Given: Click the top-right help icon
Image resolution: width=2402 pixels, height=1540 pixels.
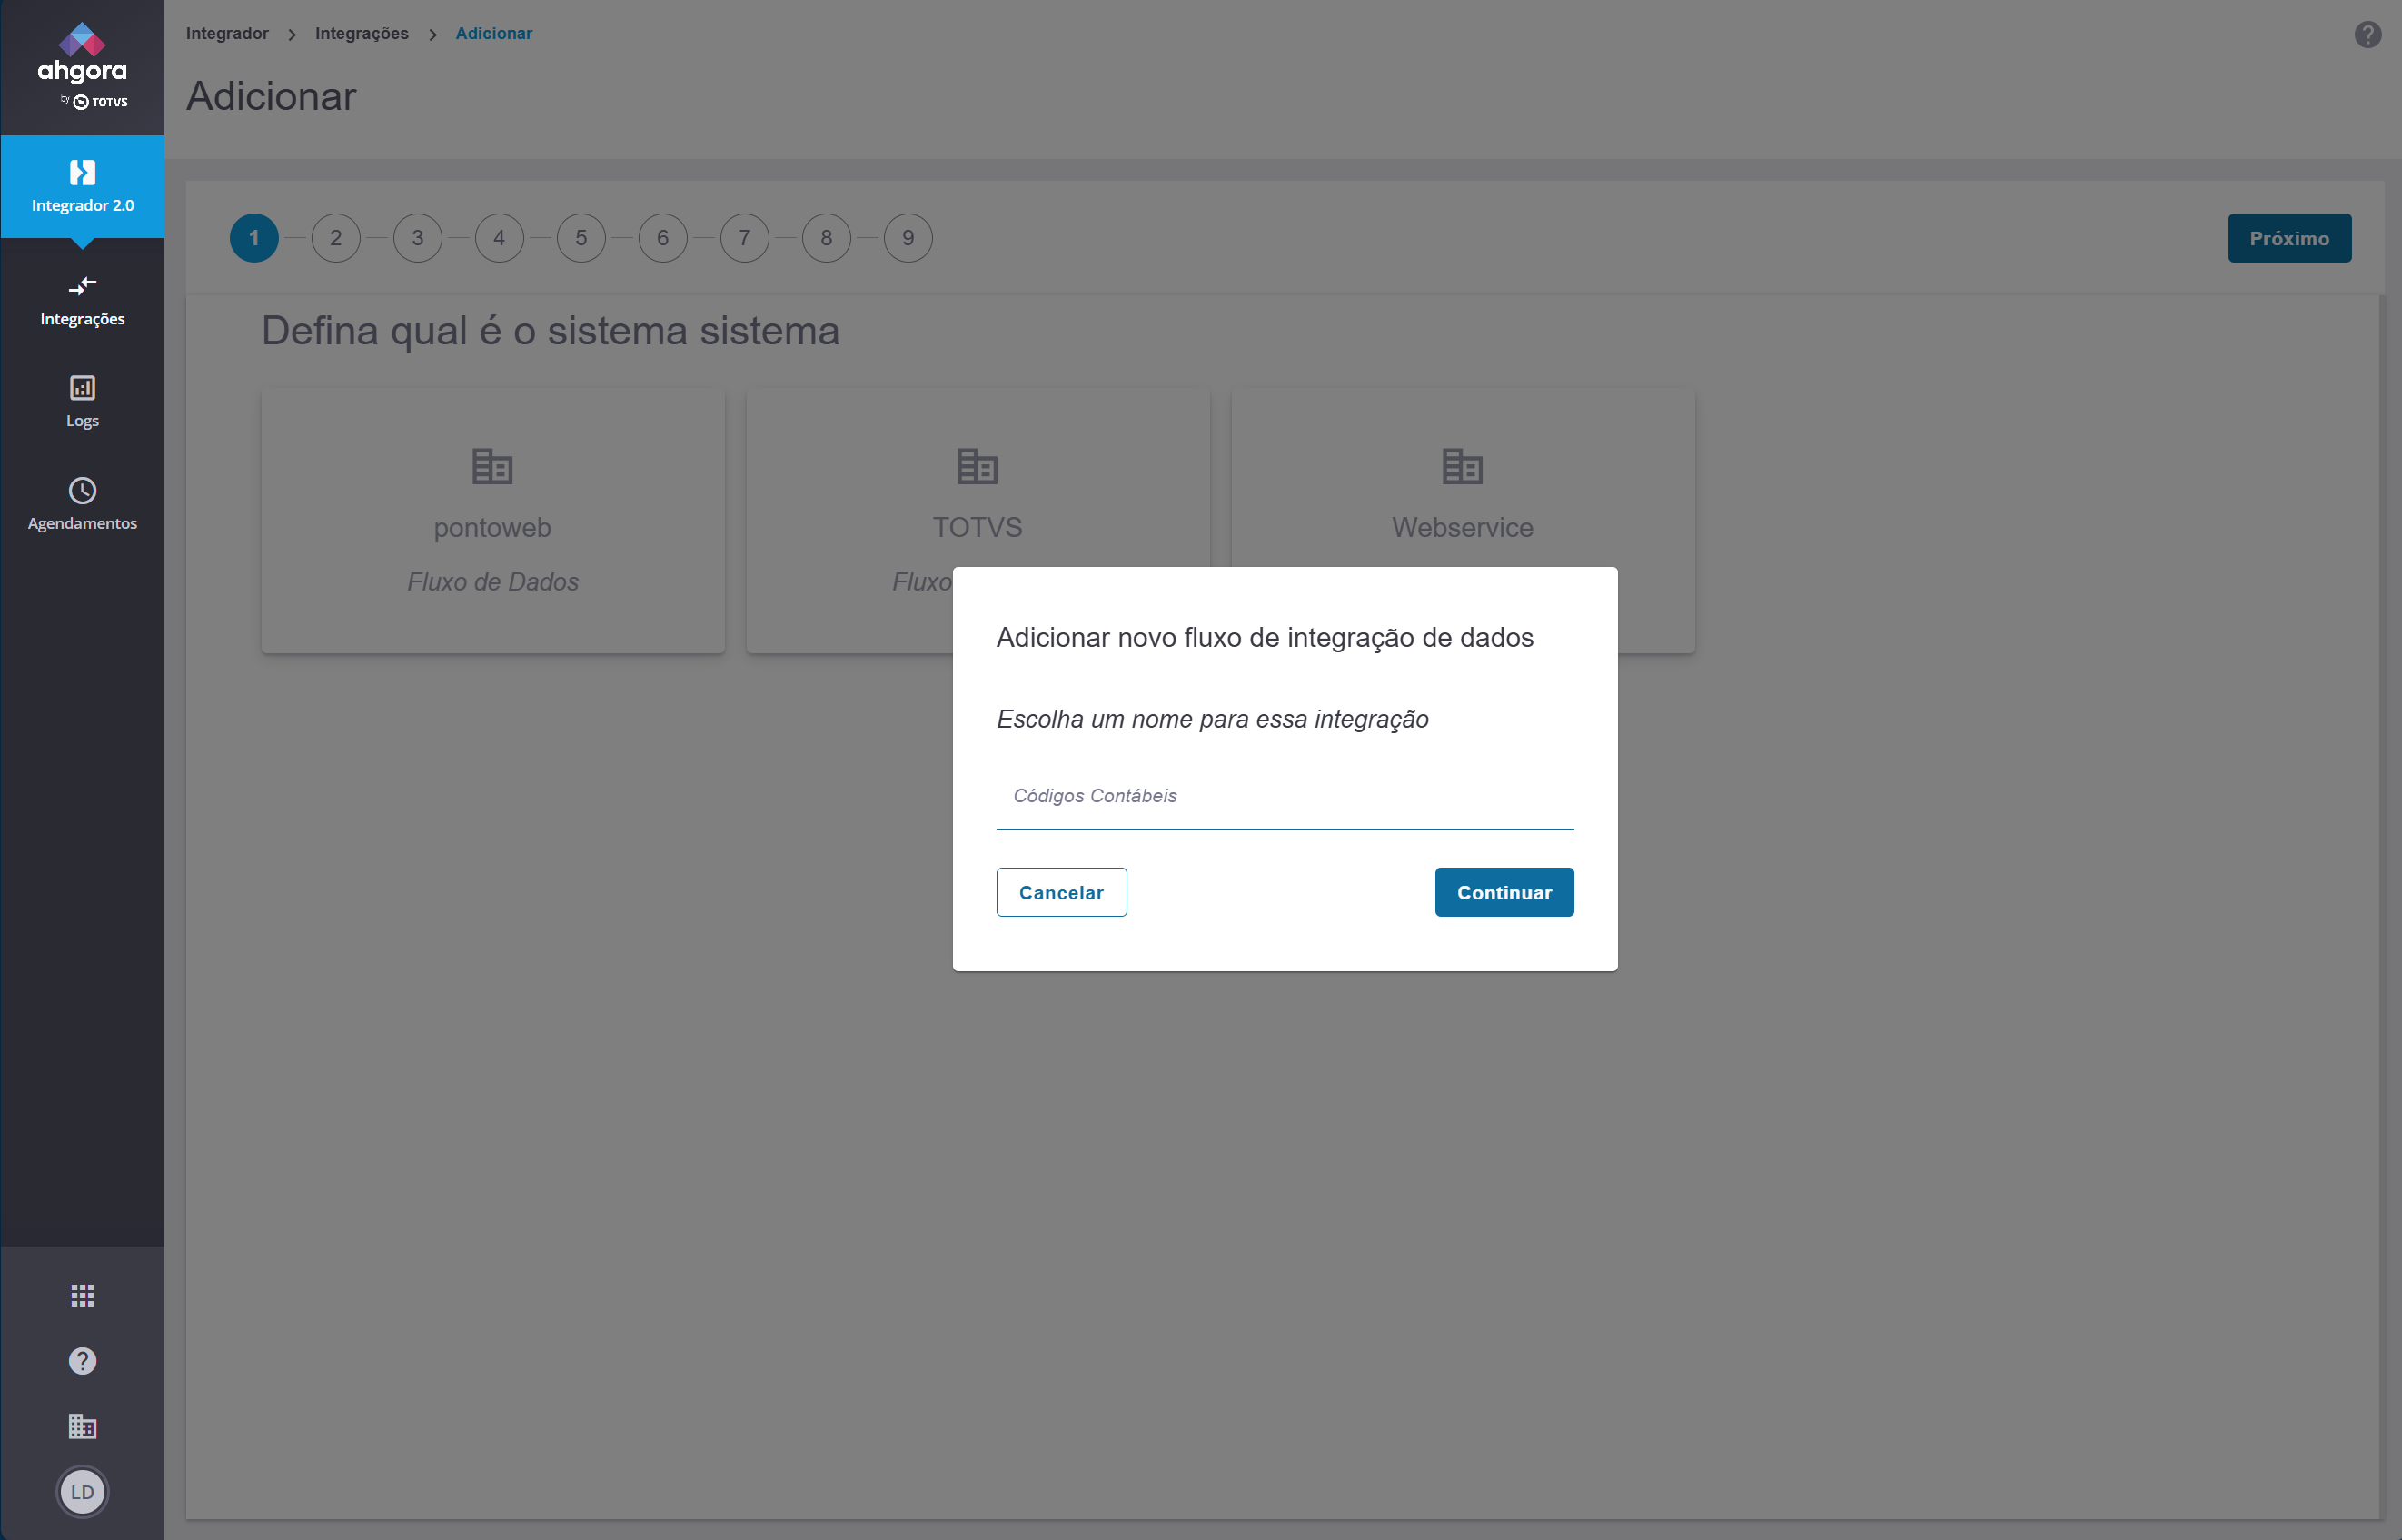Looking at the screenshot, I should [x=2367, y=35].
